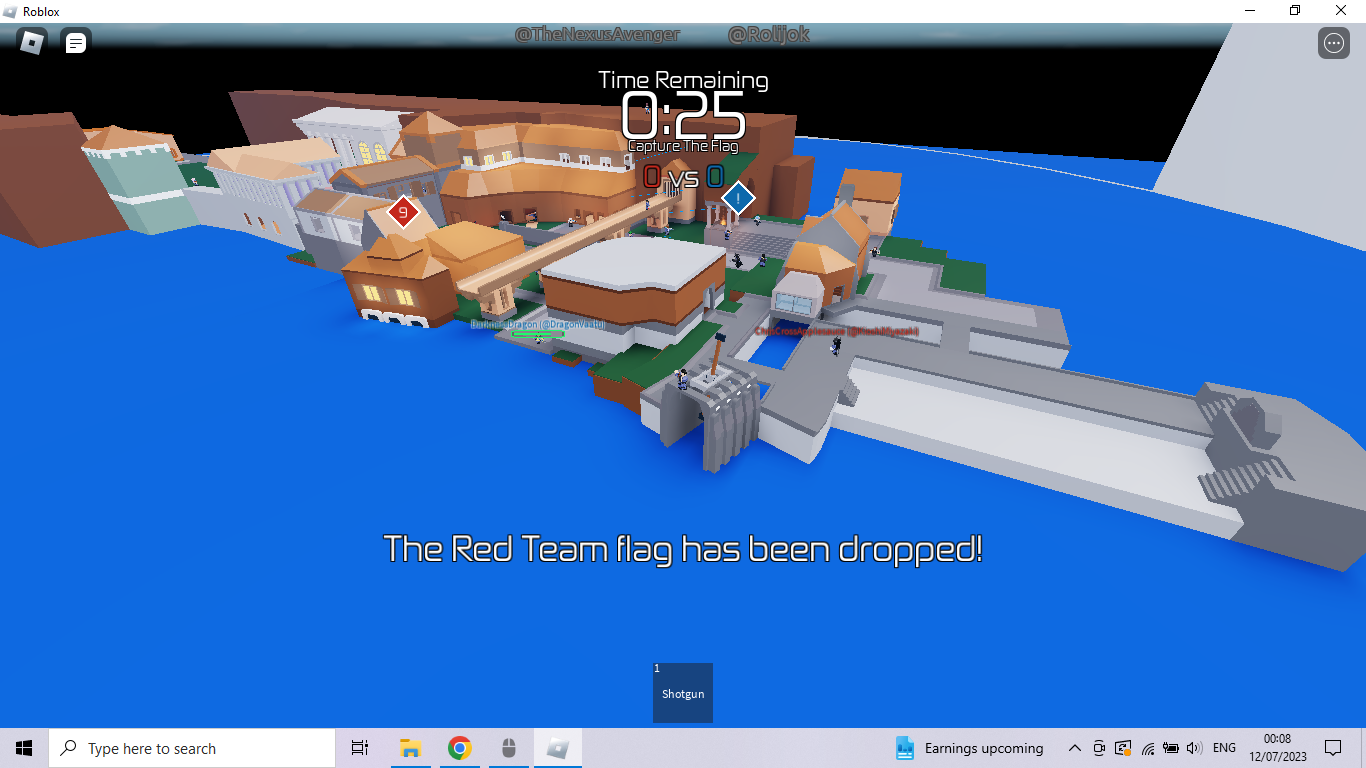
Task: Open the Windows Start menu
Action: click(x=24, y=748)
